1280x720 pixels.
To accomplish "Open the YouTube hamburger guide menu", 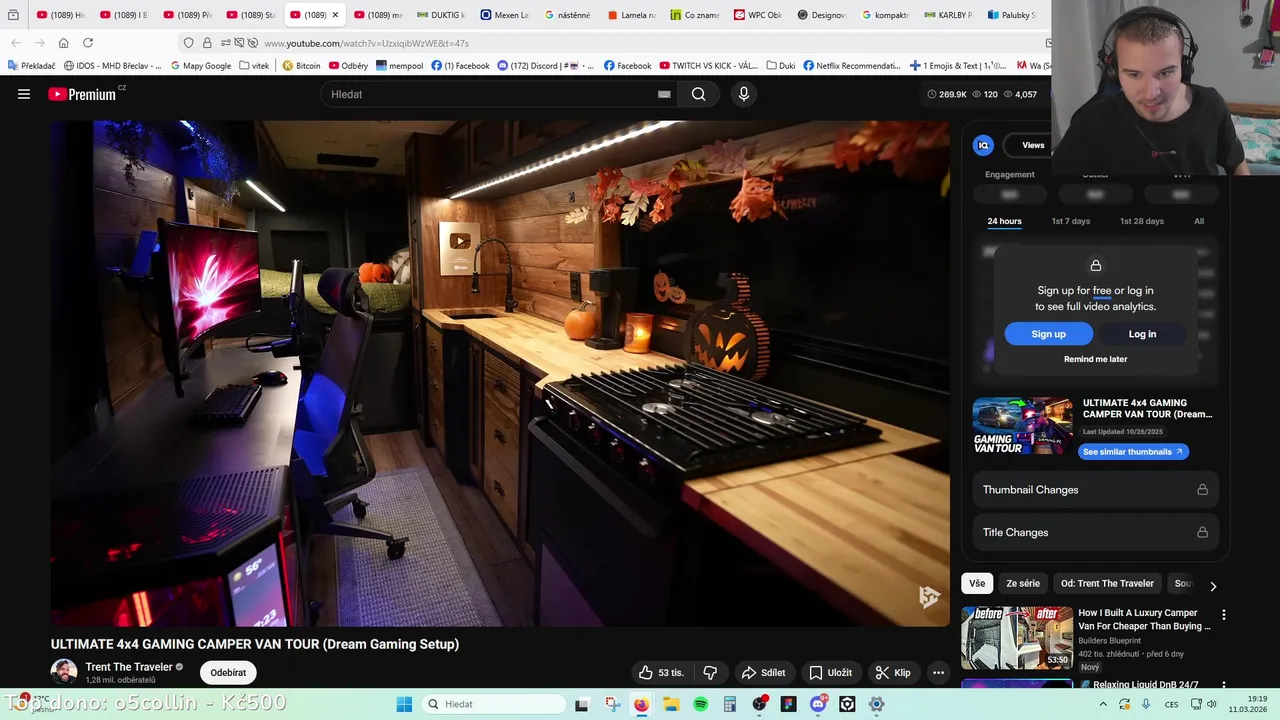I will coord(24,94).
